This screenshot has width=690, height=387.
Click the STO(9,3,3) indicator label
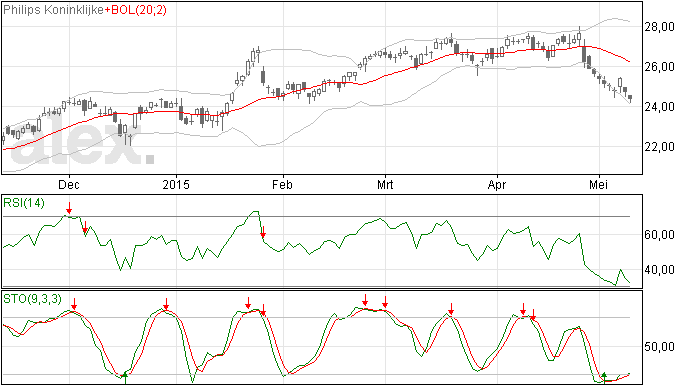point(32,299)
